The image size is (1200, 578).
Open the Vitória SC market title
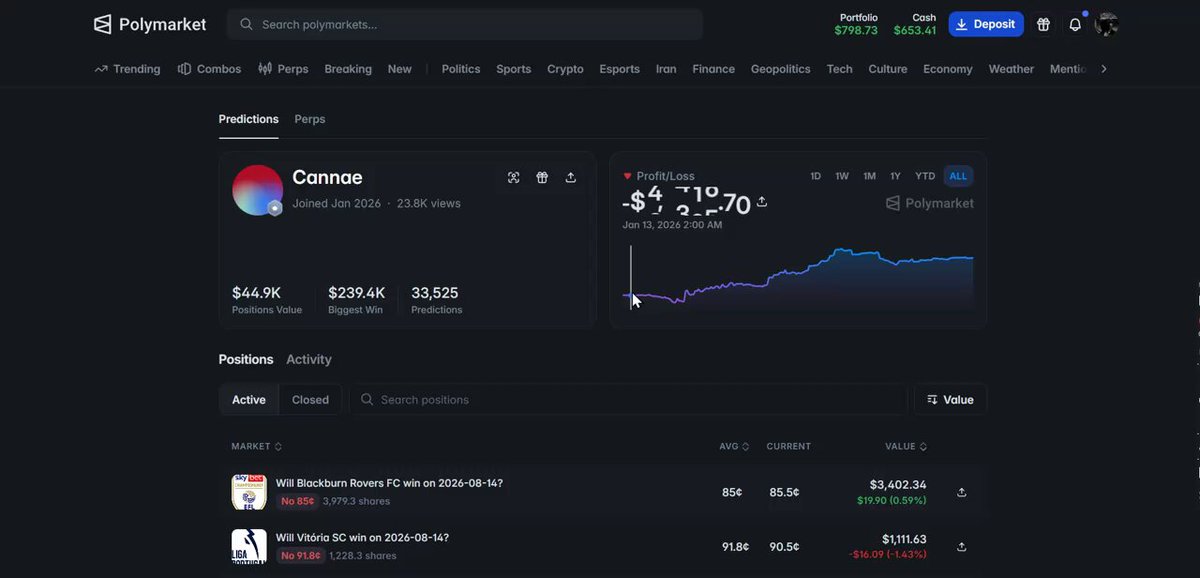click(x=362, y=537)
